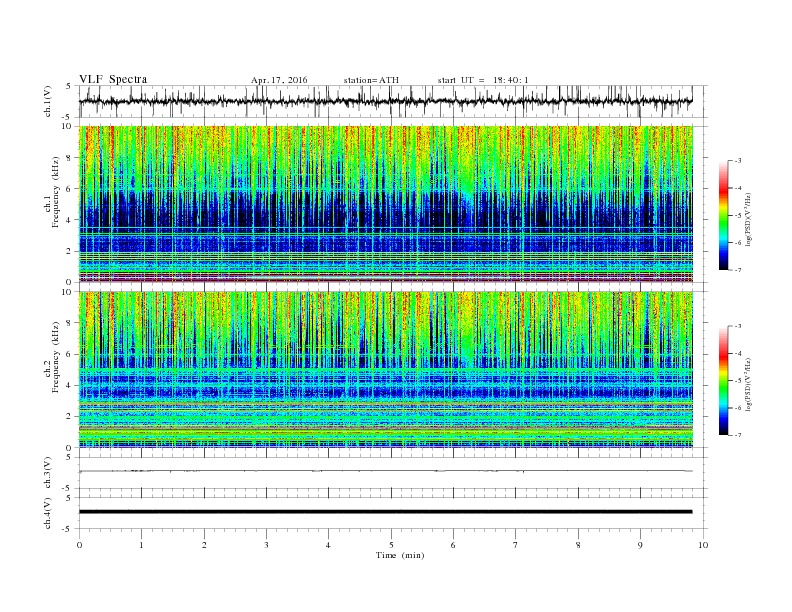
Task: Select the "start UT = 18:40:1" text
Action: pos(483,80)
